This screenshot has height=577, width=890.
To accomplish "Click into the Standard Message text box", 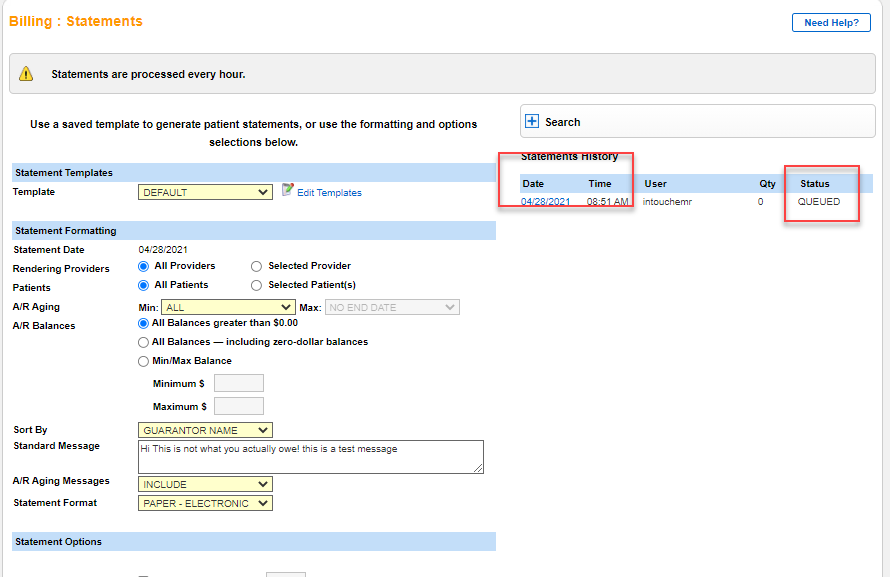I will (x=310, y=456).
